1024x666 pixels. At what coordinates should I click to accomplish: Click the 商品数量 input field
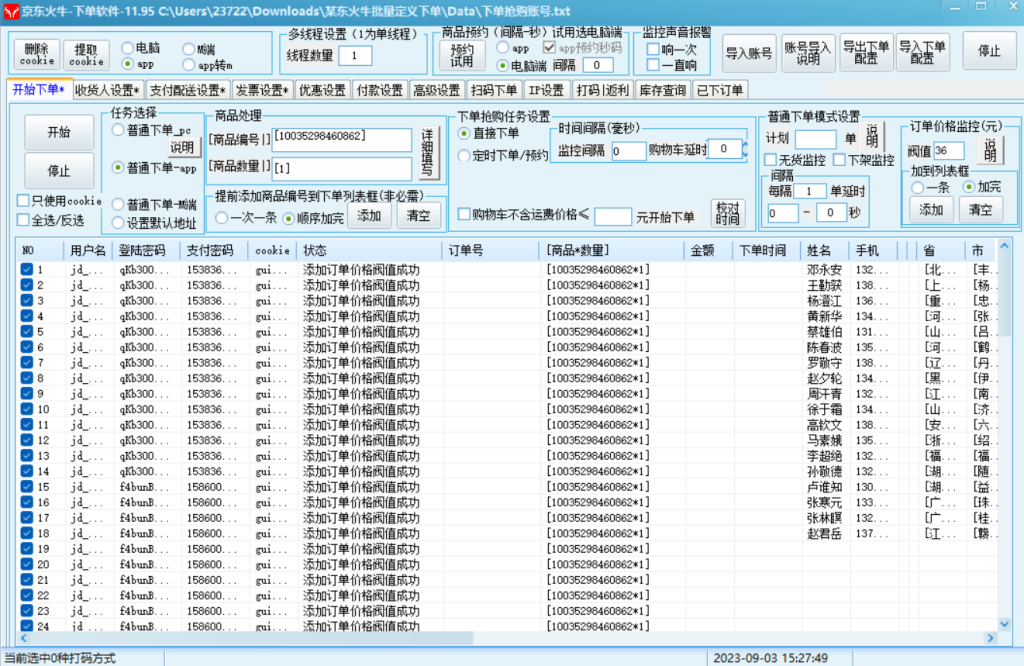[x=342, y=168]
